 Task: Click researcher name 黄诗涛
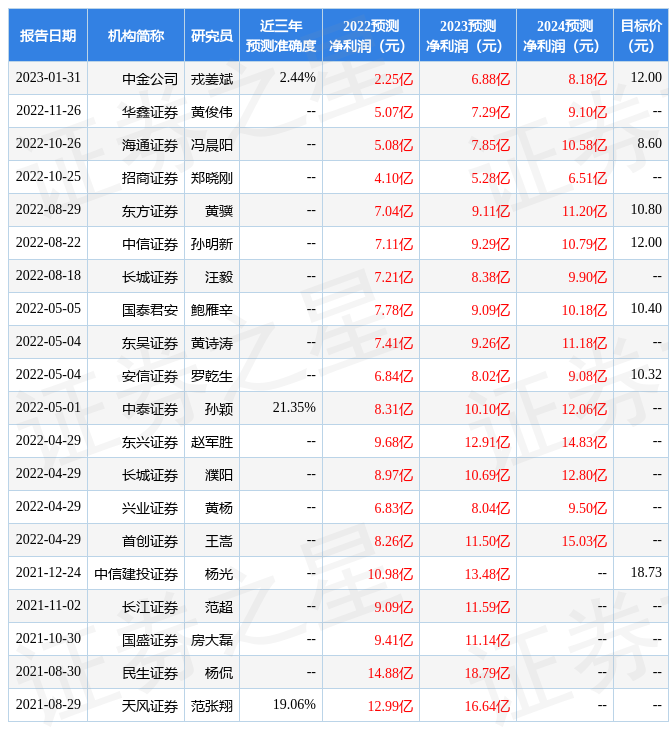[x=212, y=343]
